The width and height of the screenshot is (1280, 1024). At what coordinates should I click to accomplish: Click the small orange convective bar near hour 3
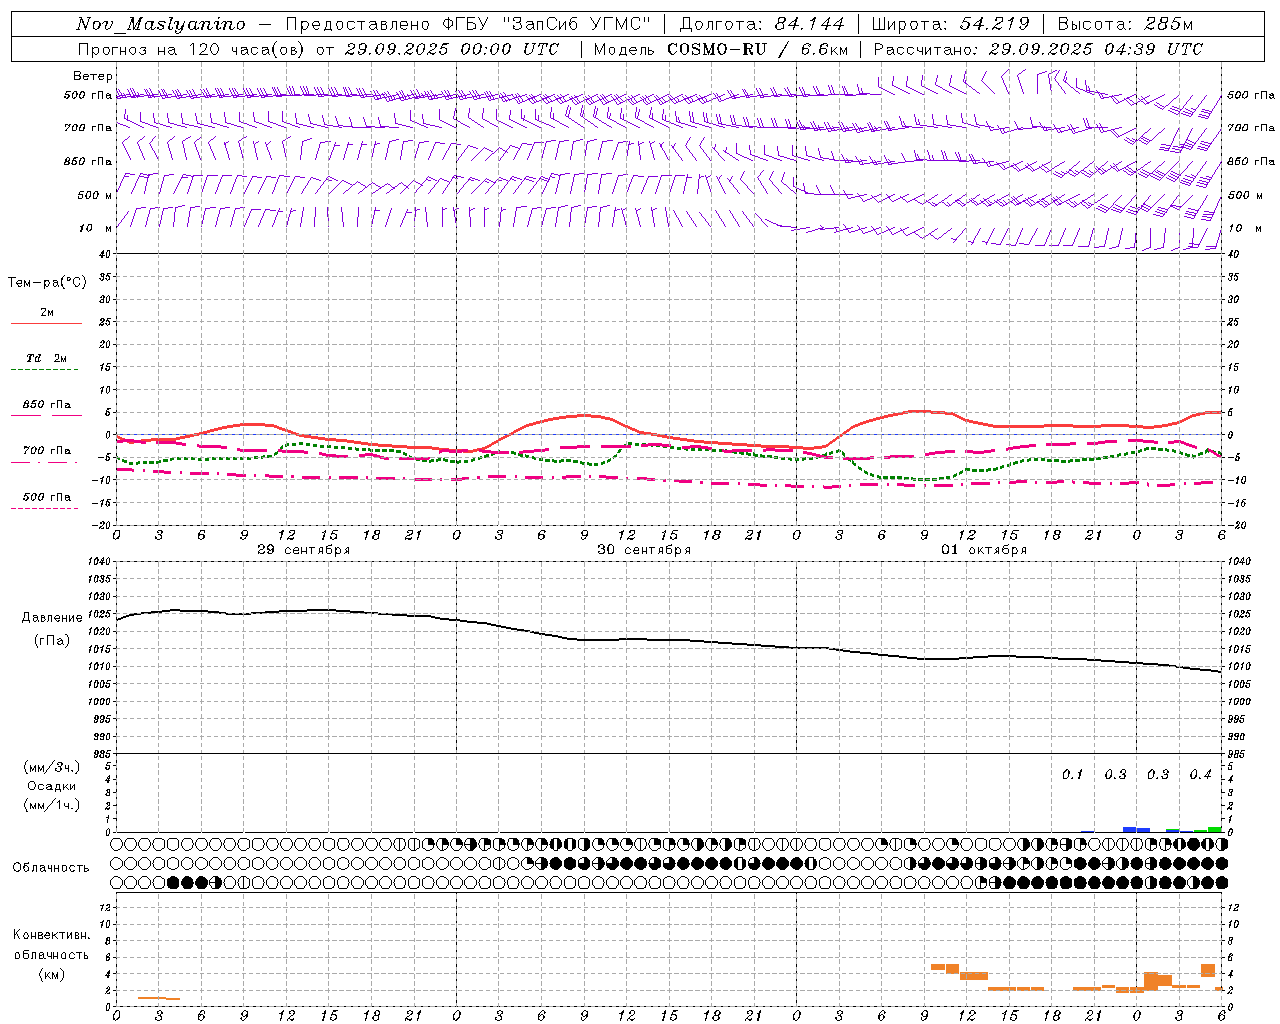point(159,998)
